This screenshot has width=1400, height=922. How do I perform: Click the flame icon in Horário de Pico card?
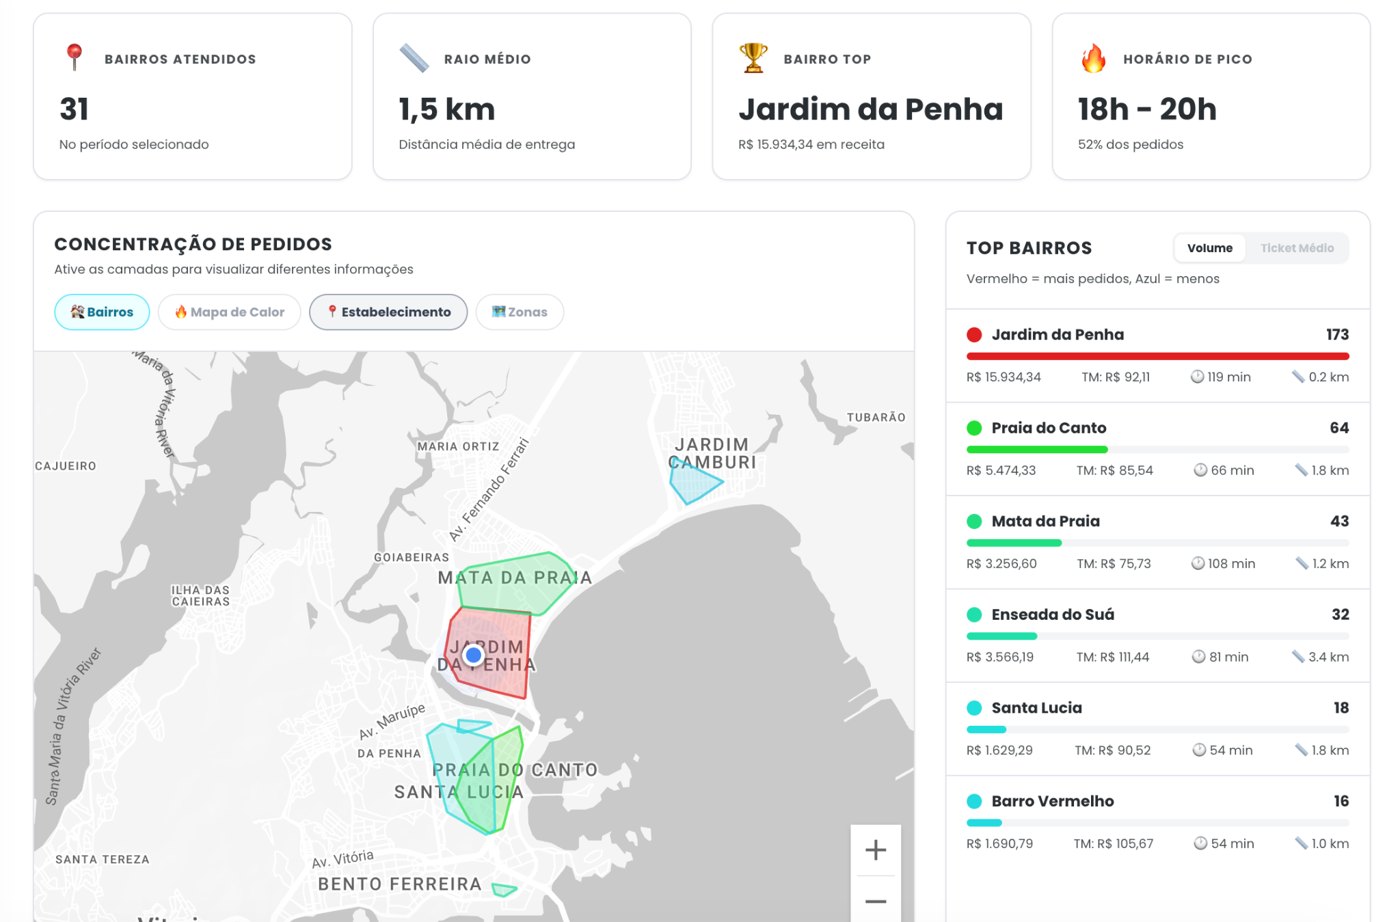[x=1093, y=58]
